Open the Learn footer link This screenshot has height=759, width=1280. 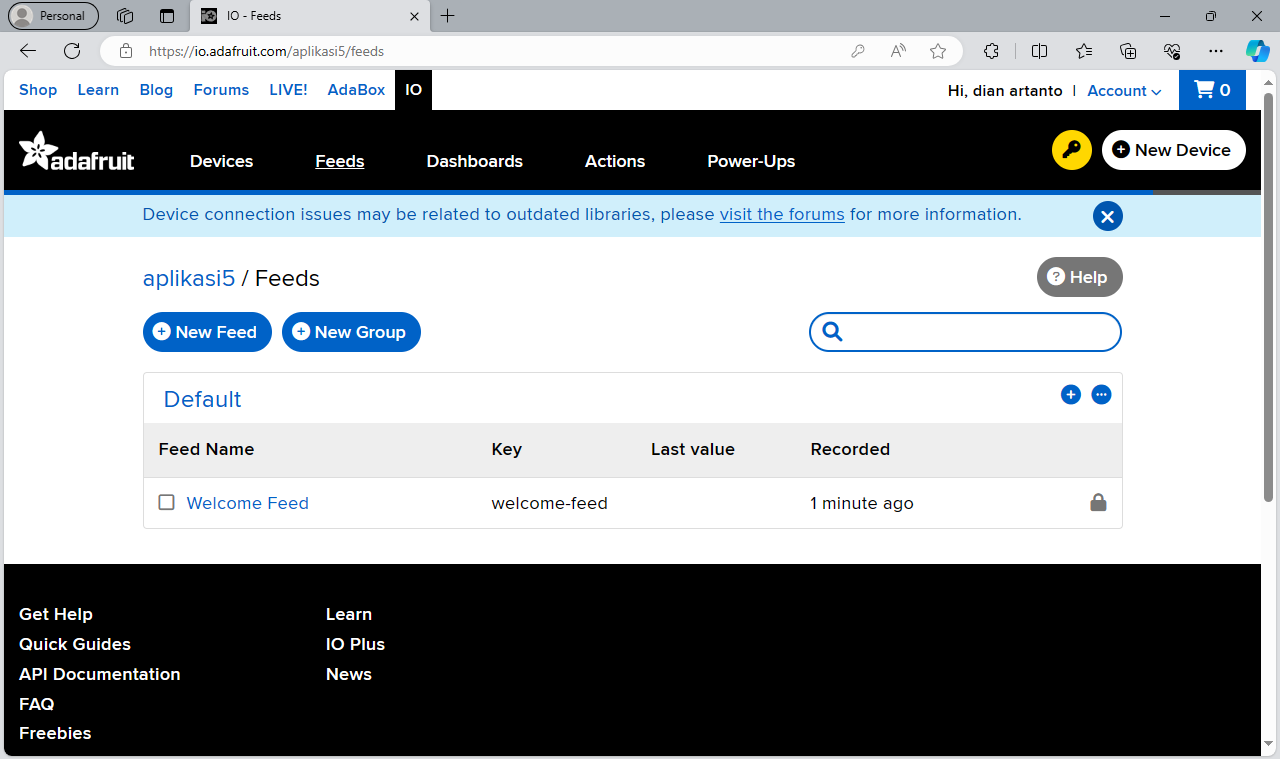coord(349,614)
